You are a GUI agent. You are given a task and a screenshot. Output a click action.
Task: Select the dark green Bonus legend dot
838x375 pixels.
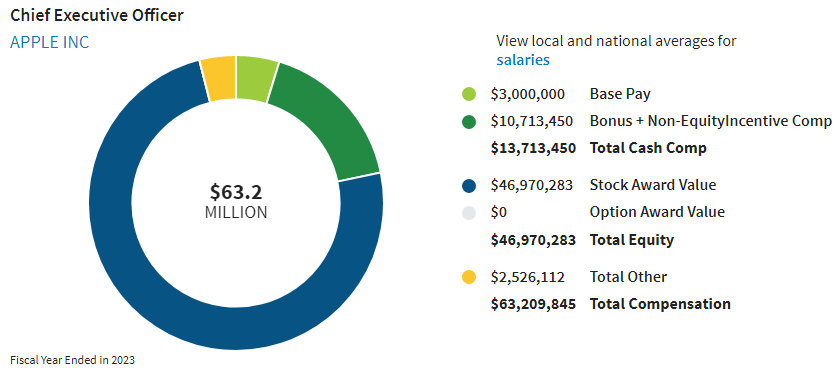point(469,122)
